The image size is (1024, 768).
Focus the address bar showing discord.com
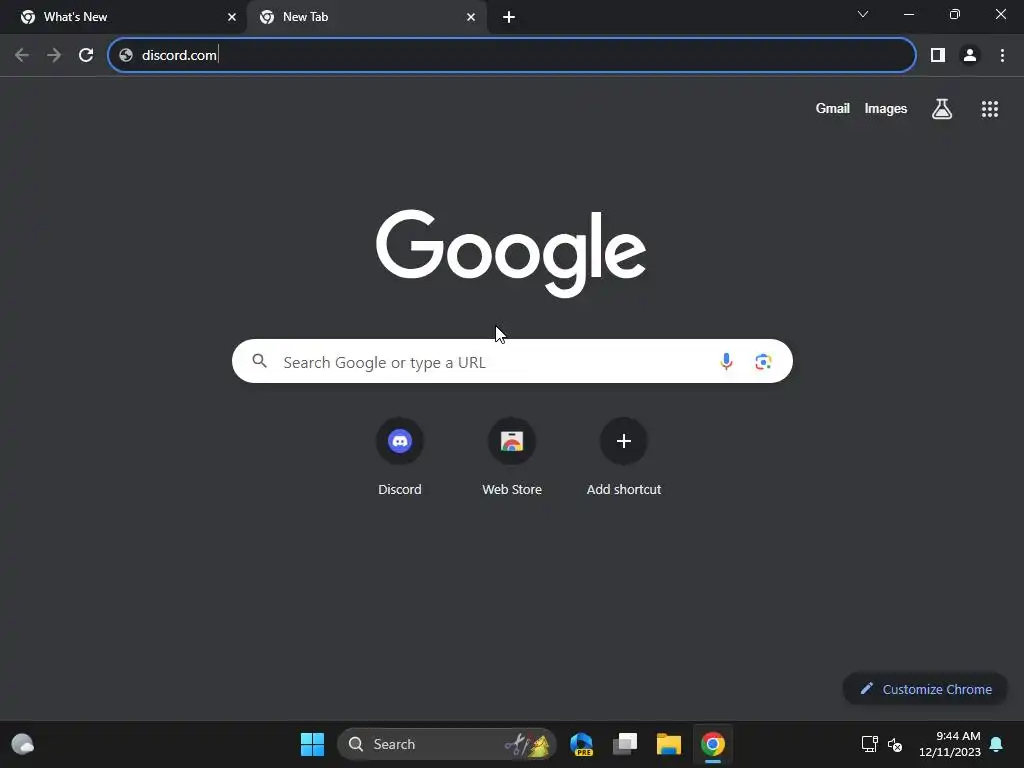tap(511, 55)
